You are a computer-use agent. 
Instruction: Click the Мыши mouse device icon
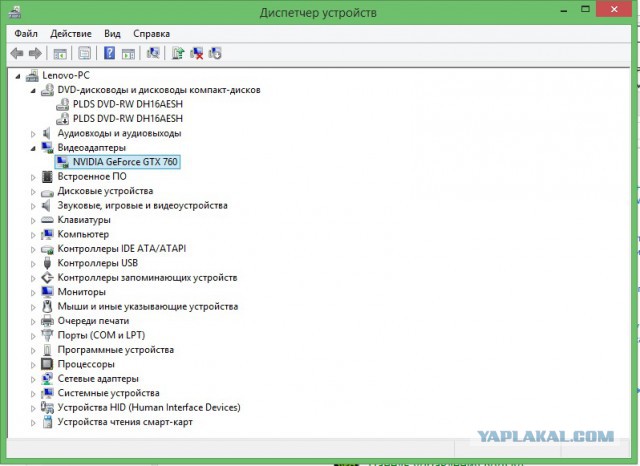[47, 306]
